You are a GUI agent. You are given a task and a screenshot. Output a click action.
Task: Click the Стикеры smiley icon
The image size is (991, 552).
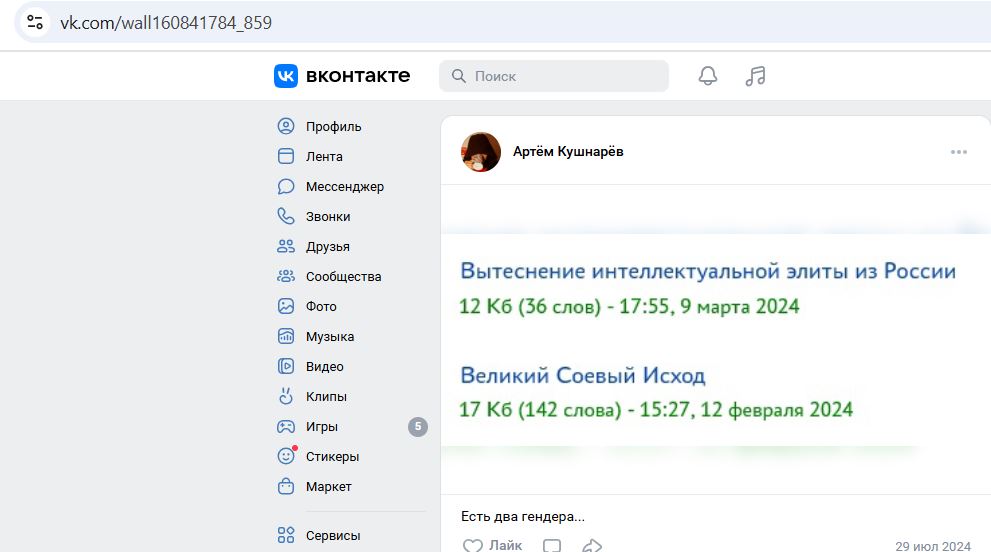[x=286, y=456]
